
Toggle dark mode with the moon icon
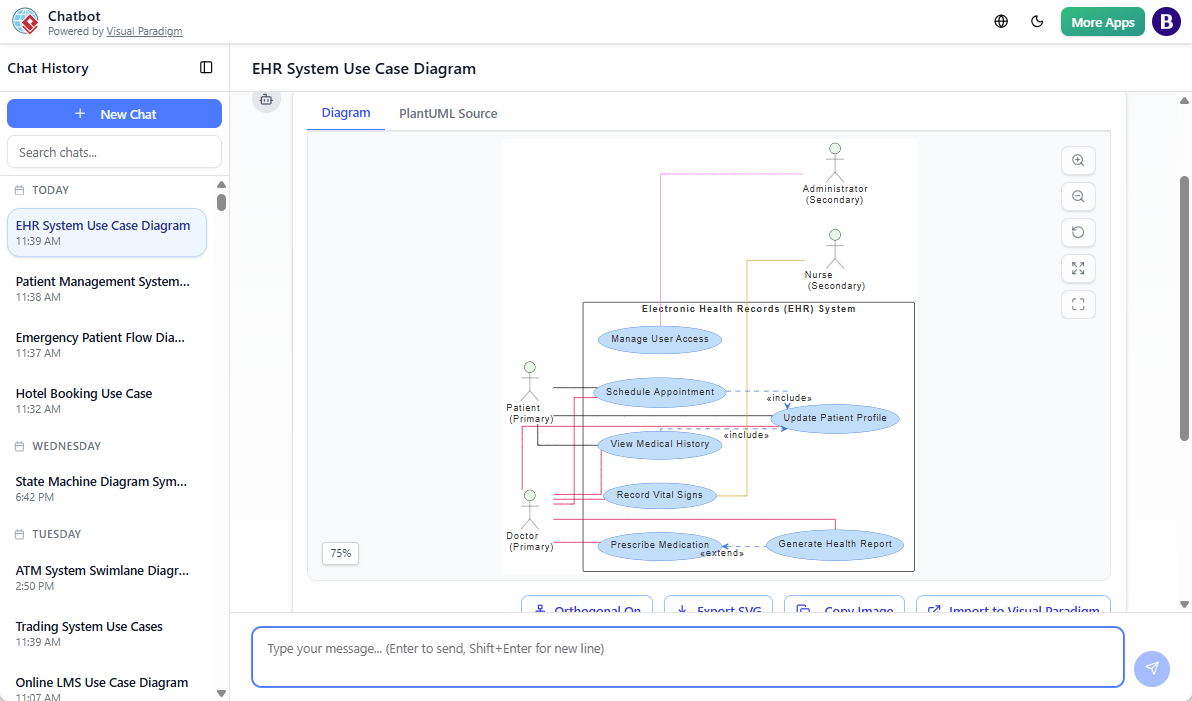(x=1037, y=21)
